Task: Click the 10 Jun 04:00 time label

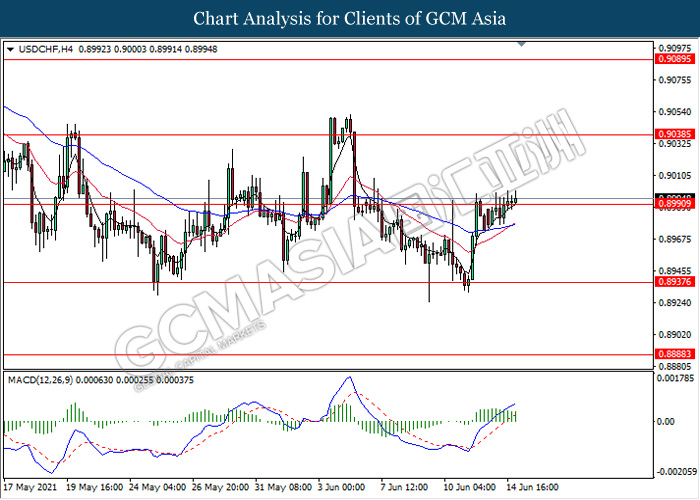Action: [x=469, y=487]
